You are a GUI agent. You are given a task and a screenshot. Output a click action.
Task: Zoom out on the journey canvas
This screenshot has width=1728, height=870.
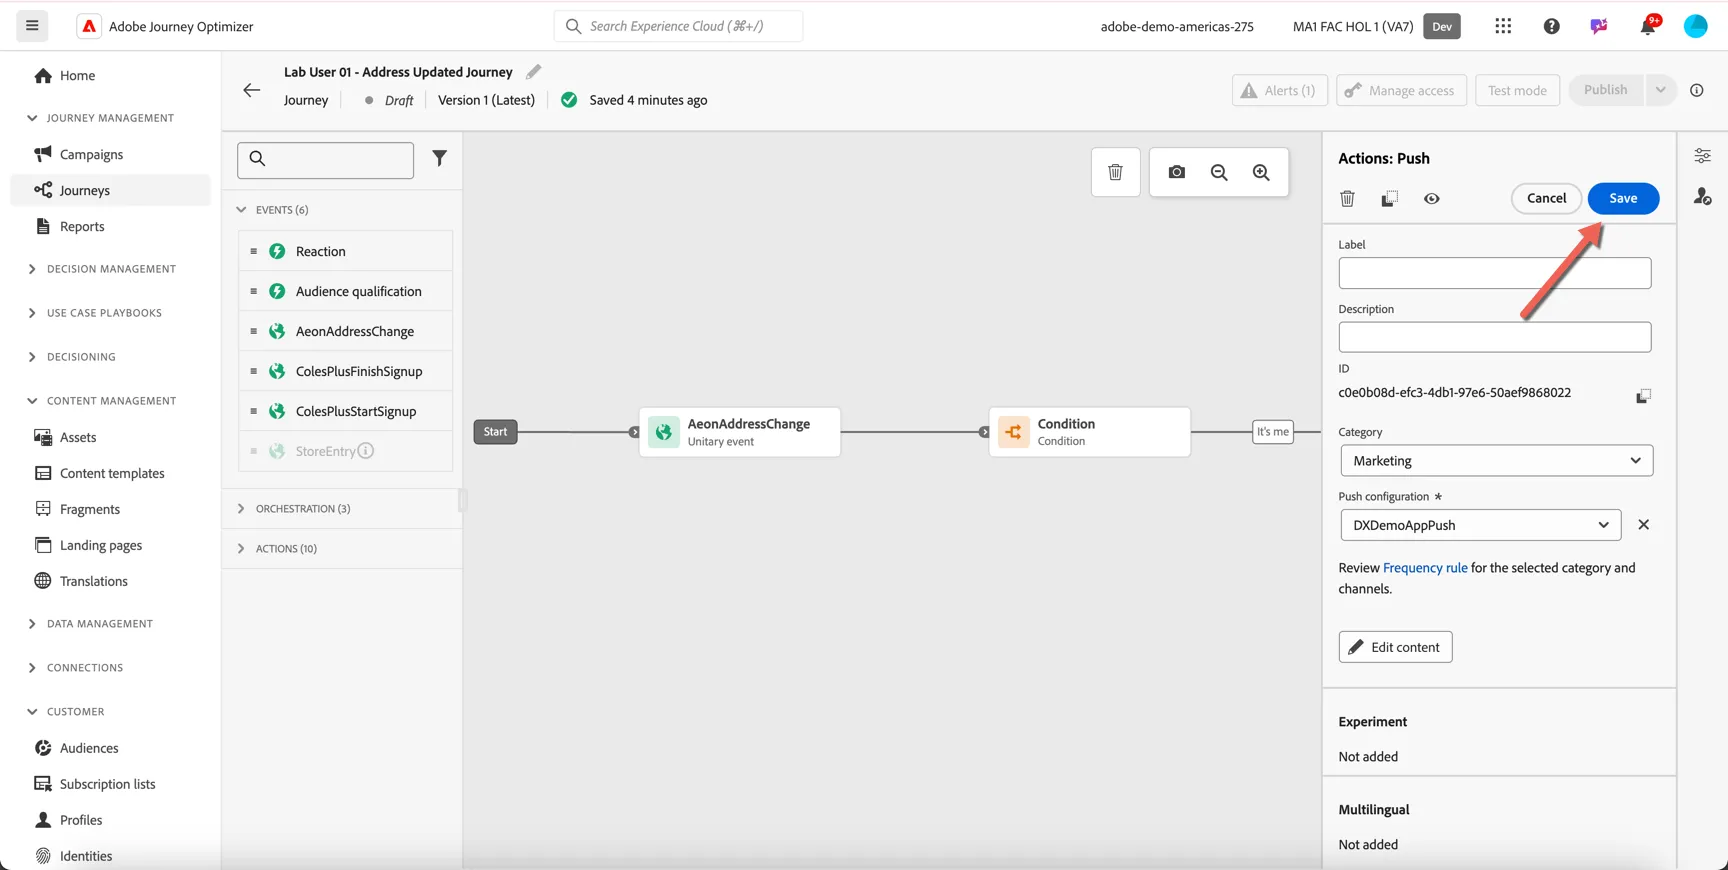(x=1219, y=172)
